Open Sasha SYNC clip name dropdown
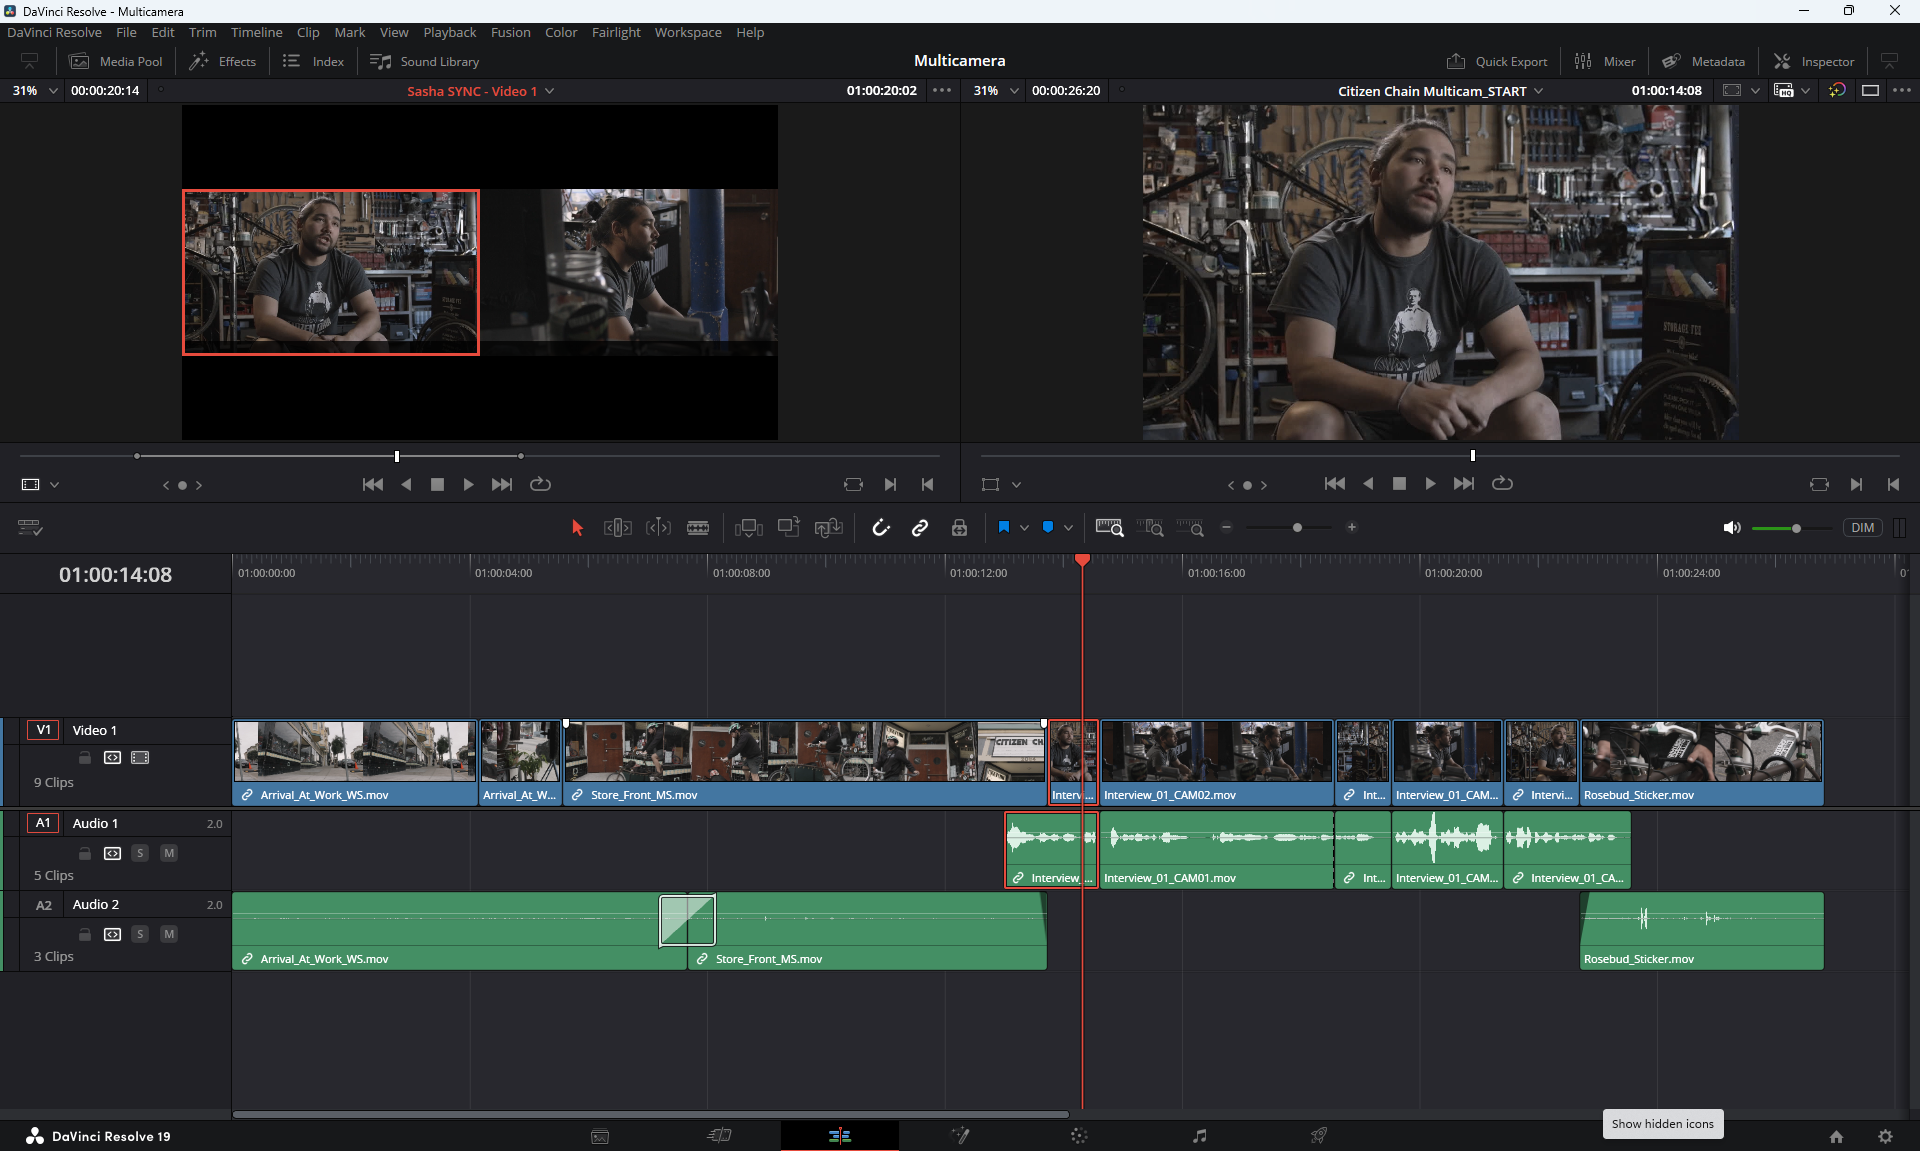 [x=549, y=91]
